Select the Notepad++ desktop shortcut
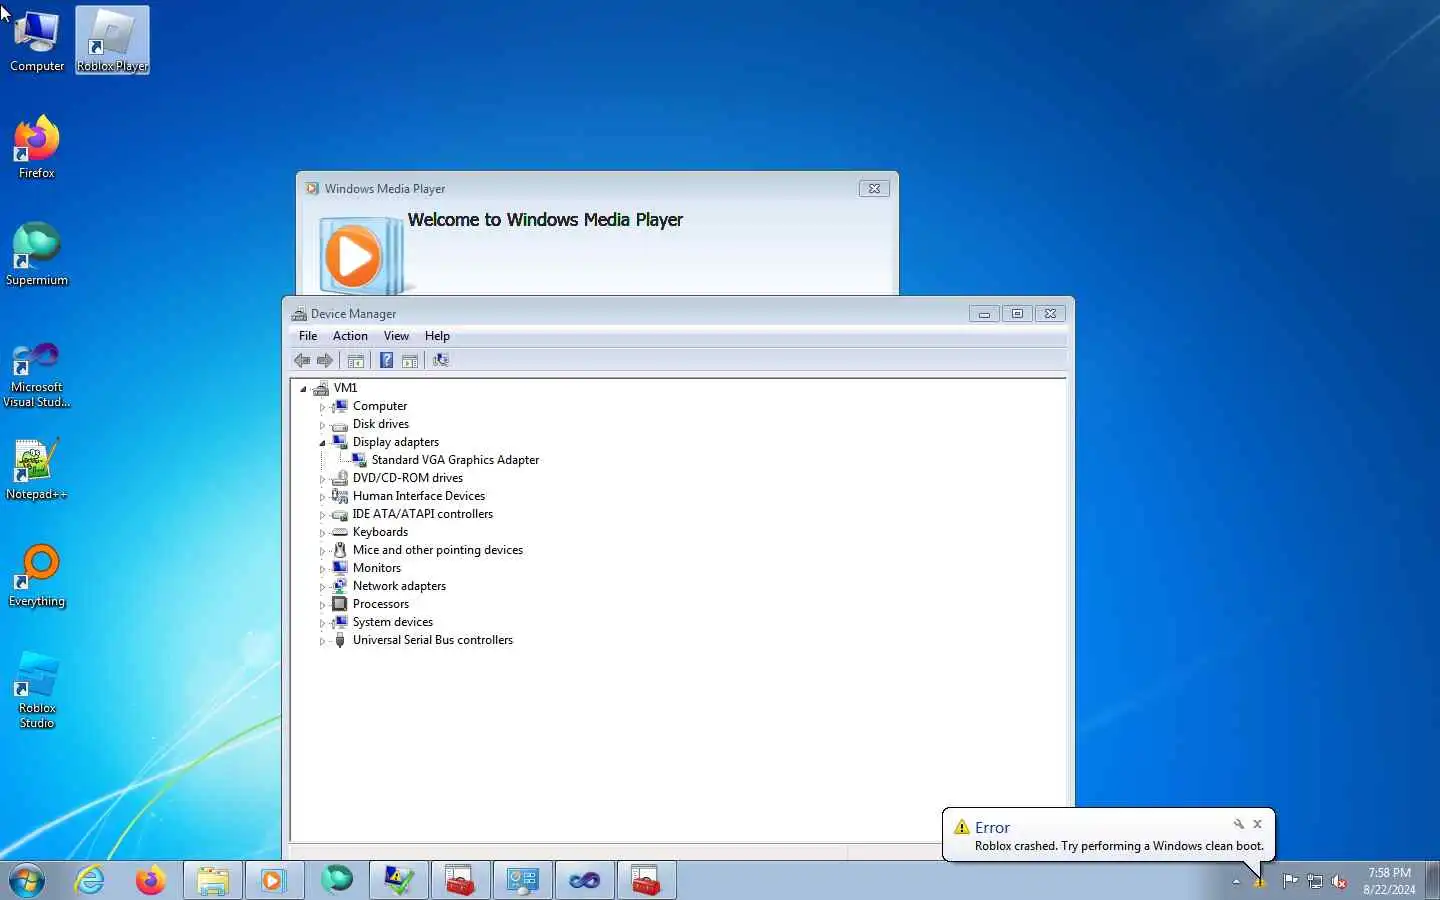This screenshot has width=1440, height=900. coord(37,470)
